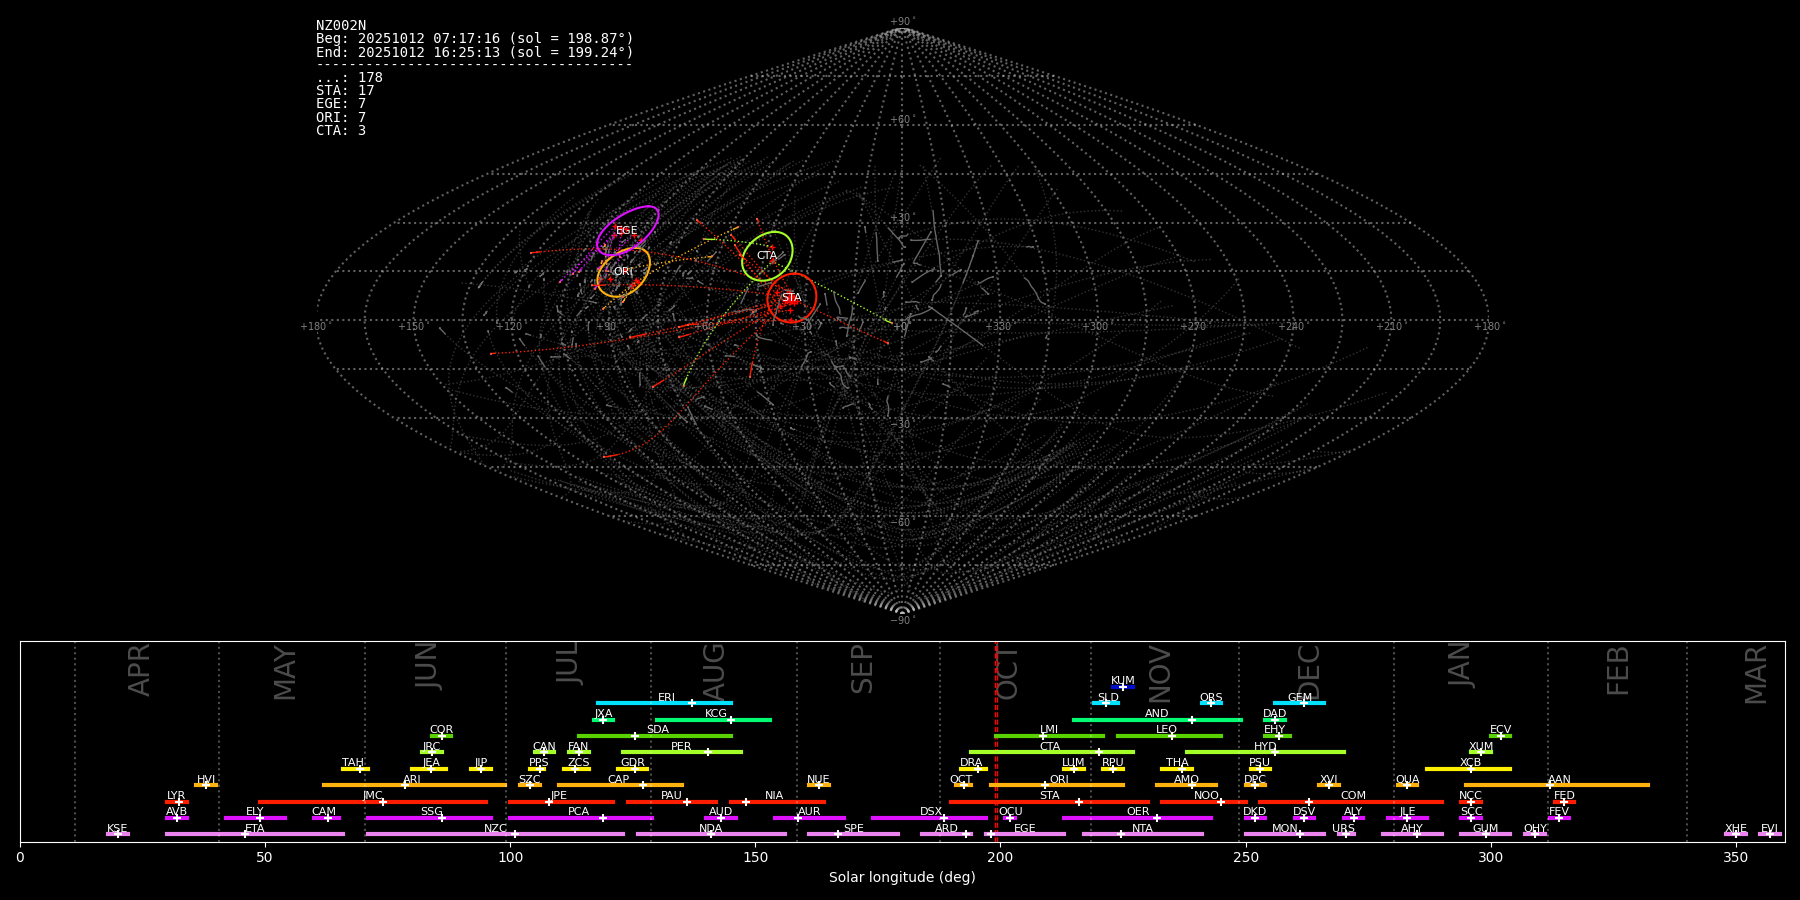This screenshot has width=1800, height=900.
Task: Click the CTA bar label in timeline
Action: point(1050,747)
